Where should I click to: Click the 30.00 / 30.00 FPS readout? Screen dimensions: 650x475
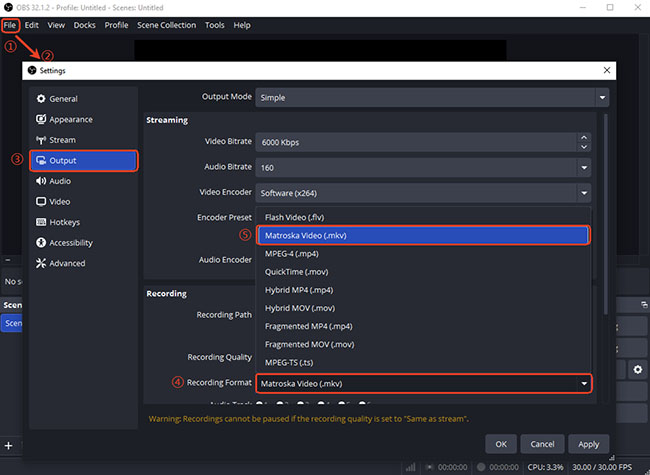click(x=602, y=467)
